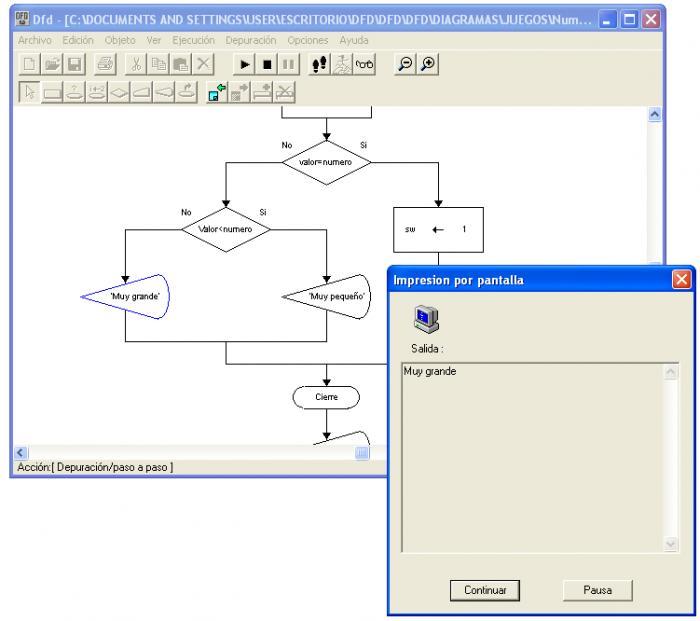Click the Save floppy disk icon
Image resolution: width=700 pixels, height=621 pixels.
74,64
